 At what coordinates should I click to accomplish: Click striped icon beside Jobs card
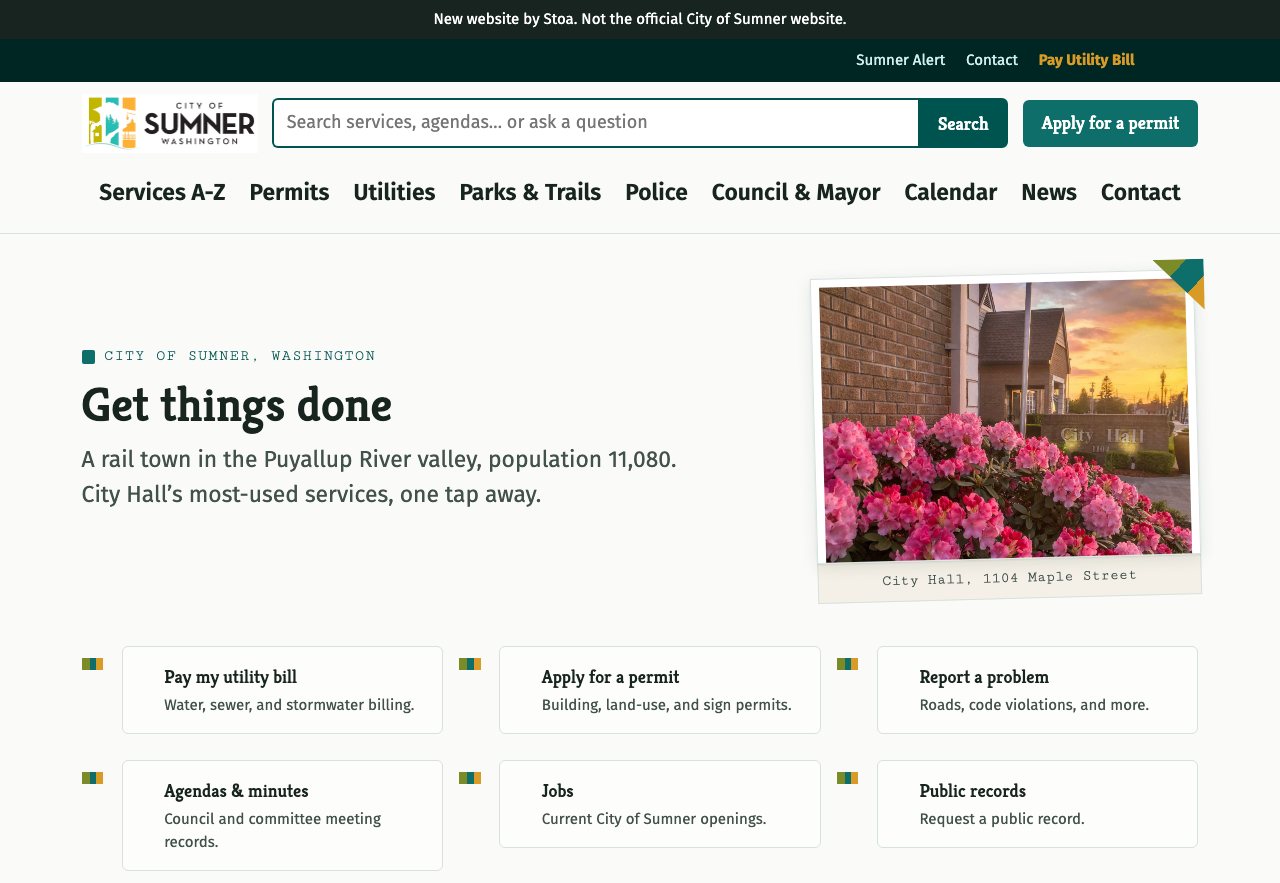click(470, 778)
